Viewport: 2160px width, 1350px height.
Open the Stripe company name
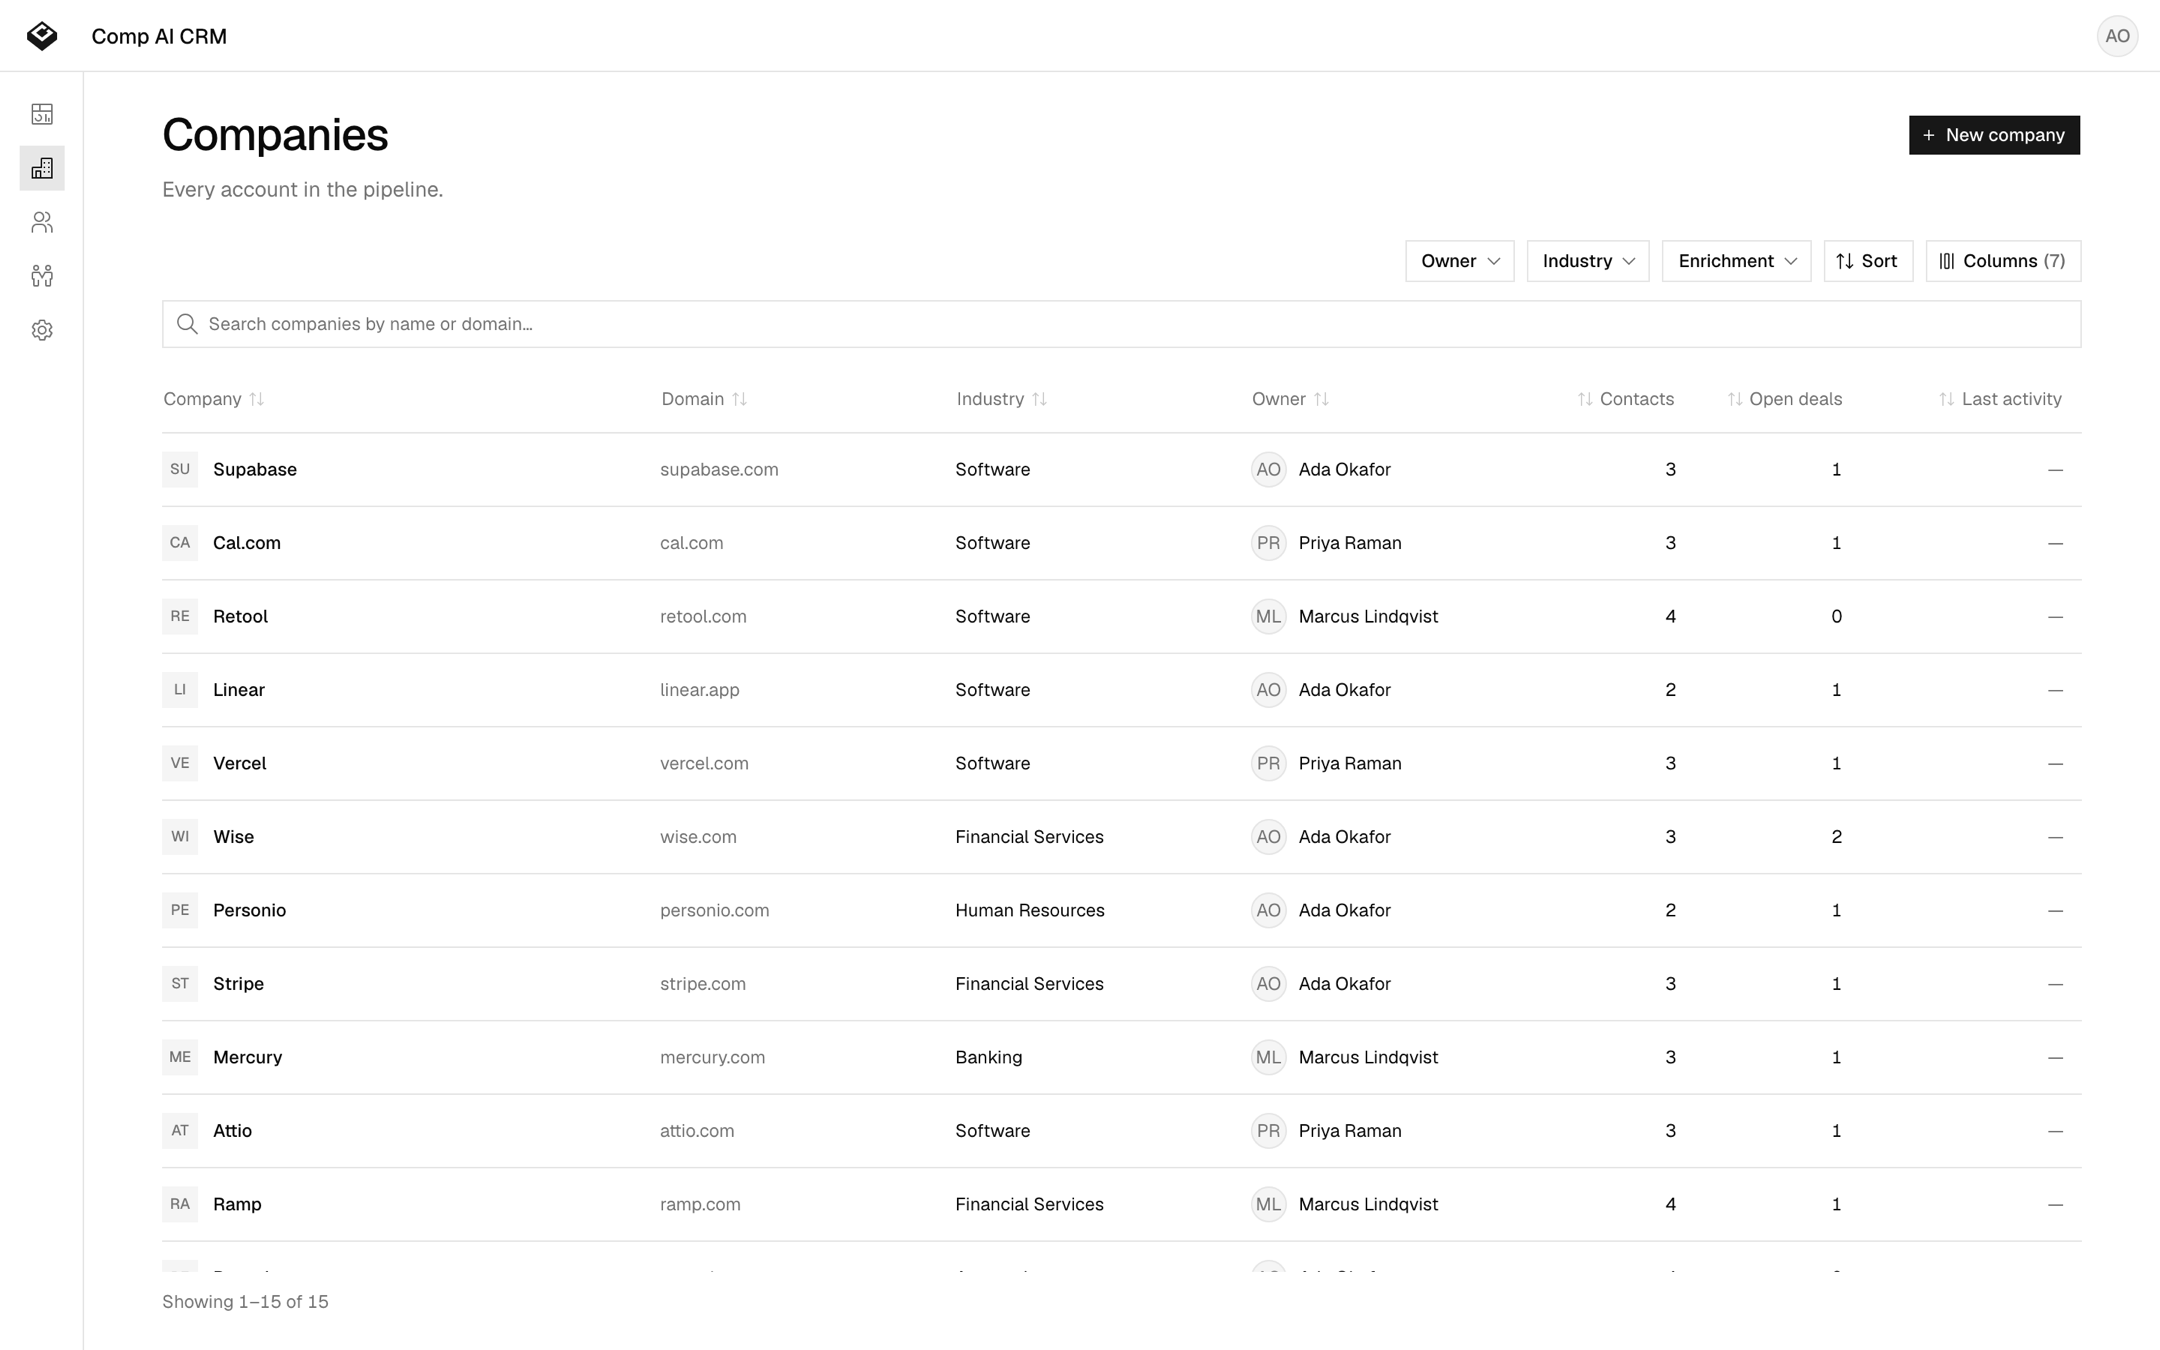[238, 984]
